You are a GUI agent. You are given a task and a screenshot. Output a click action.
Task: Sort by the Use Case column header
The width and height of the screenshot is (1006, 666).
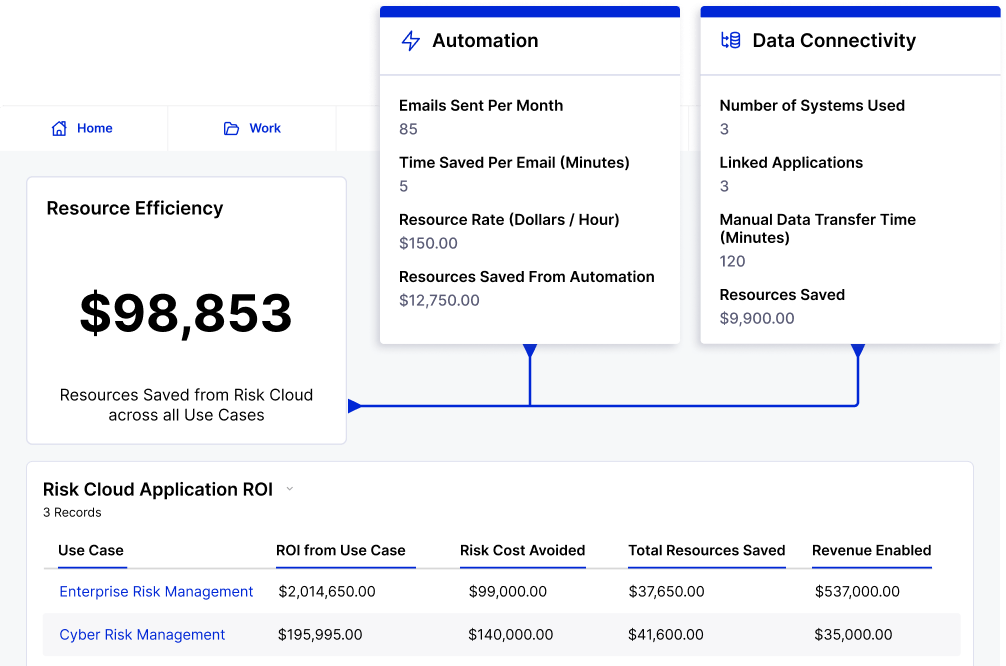[90, 551]
